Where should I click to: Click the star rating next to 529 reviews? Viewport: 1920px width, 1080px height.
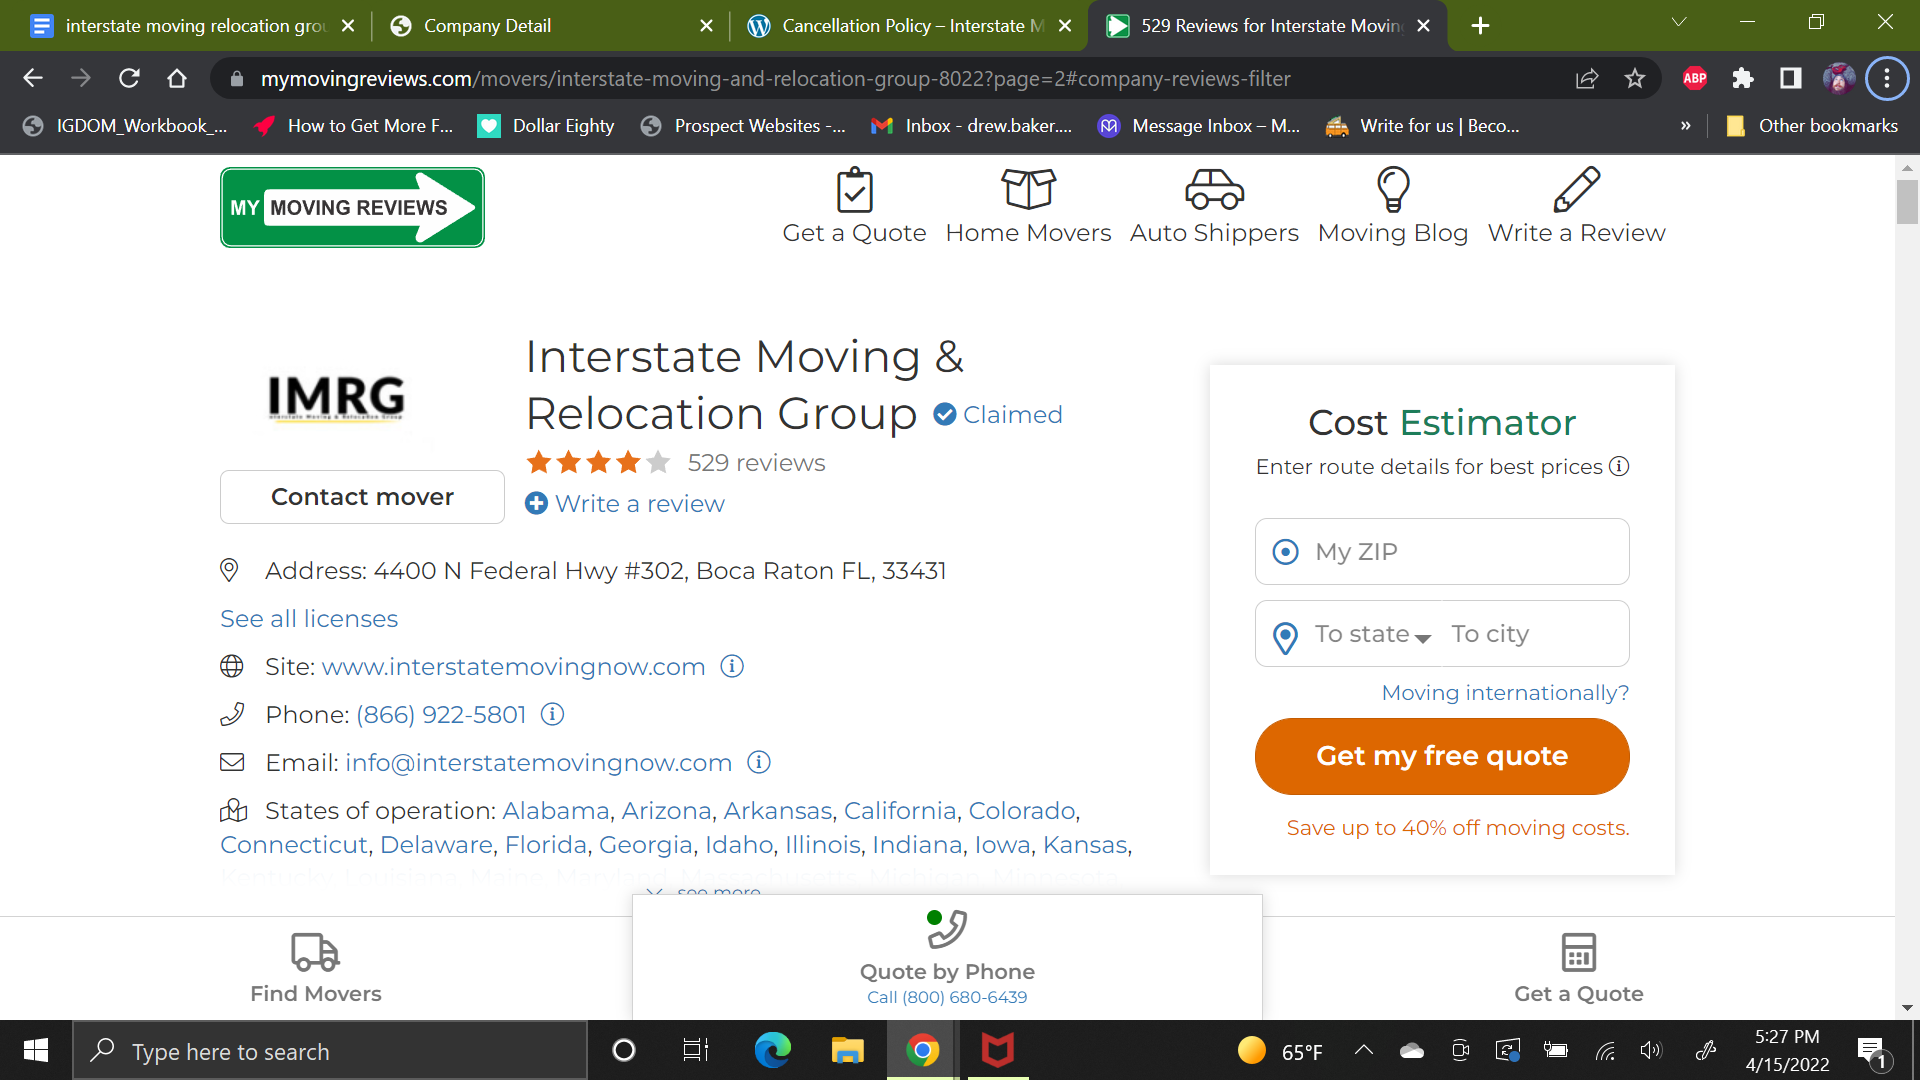[598, 462]
